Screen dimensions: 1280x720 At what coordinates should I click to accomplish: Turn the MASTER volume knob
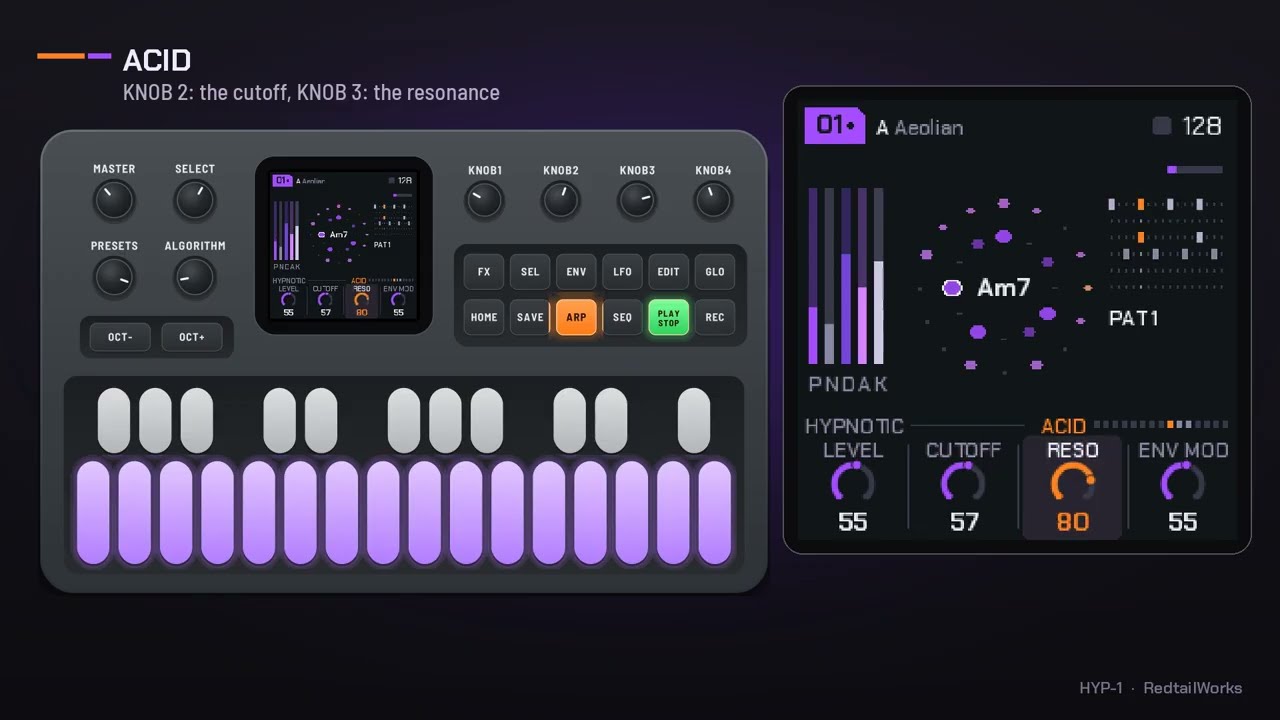113,201
